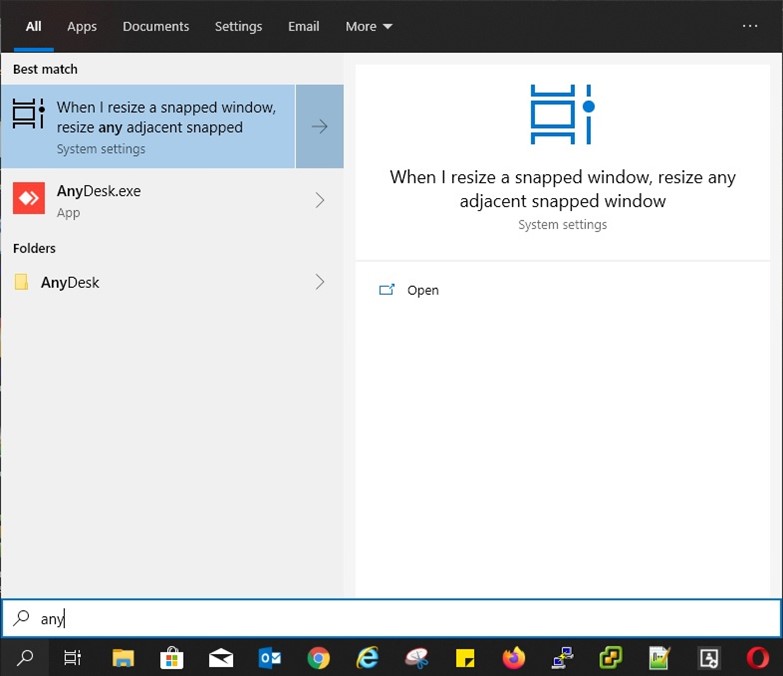Open Task View from the taskbar
This screenshot has width=783, height=676.
[x=72, y=658]
